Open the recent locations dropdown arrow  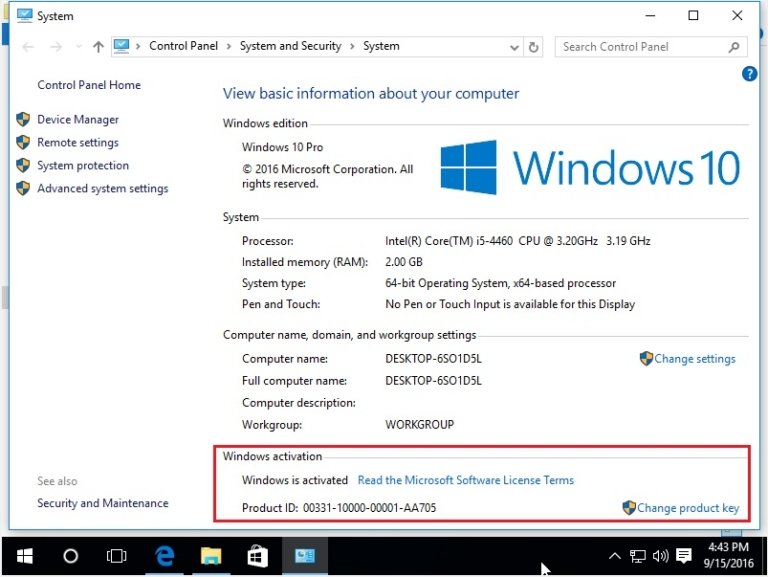pyautogui.click(x=78, y=47)
